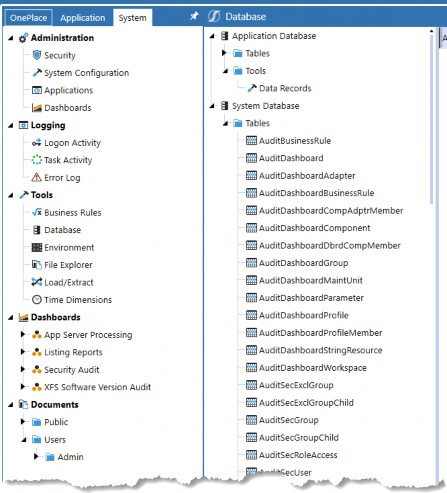
Task: Click the Security shield icon
Action: click(37, 55)
